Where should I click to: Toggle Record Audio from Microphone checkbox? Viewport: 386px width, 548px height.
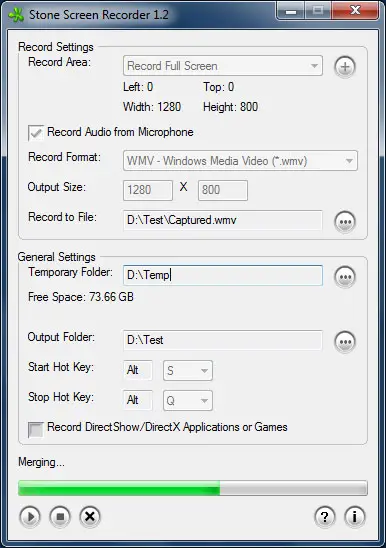coord(36,133)
